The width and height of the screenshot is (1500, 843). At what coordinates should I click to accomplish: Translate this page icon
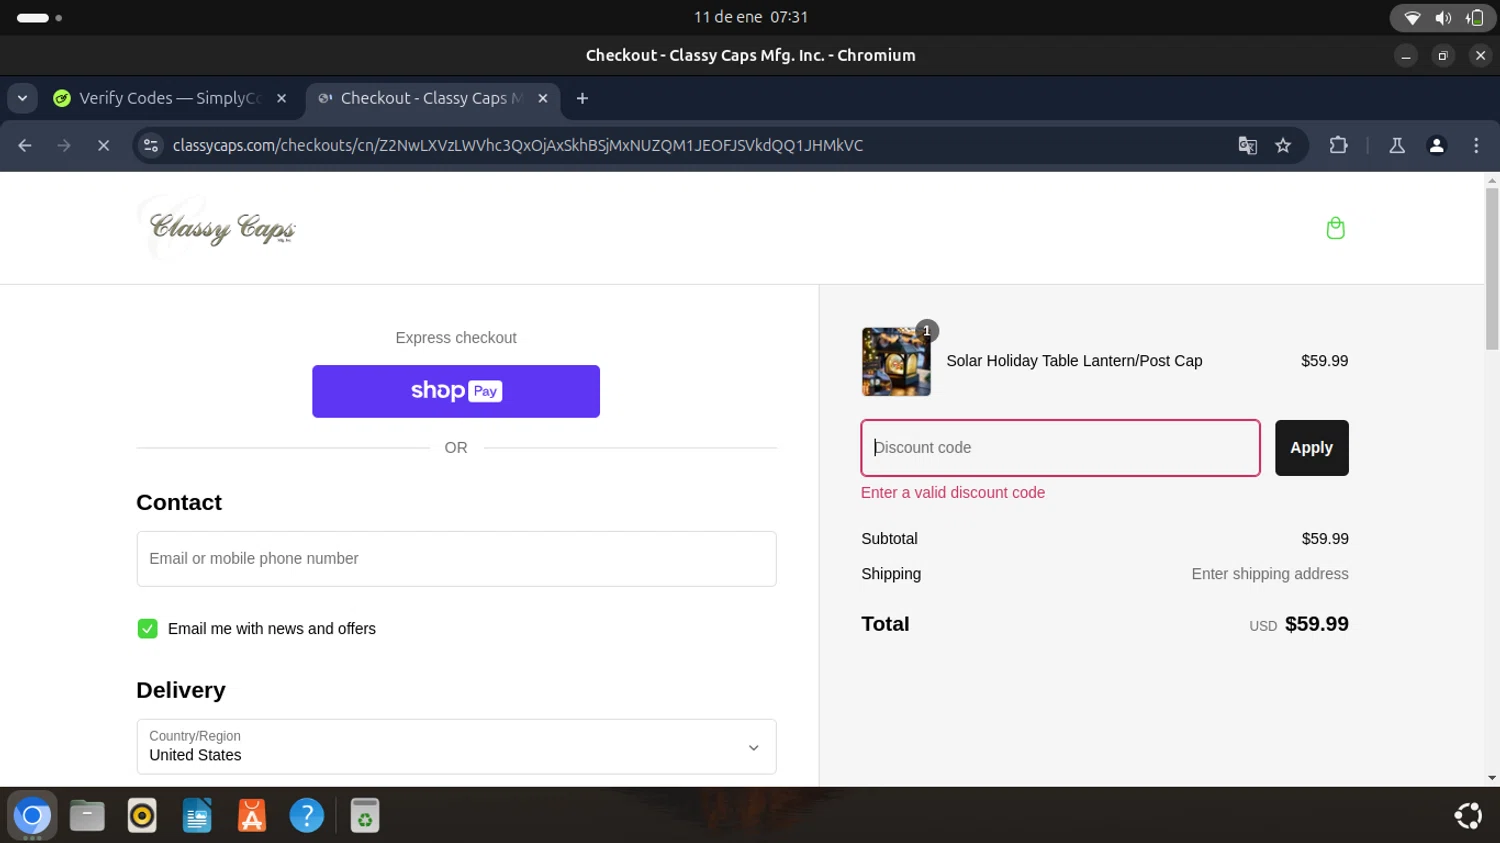(x=1247, y=146)
